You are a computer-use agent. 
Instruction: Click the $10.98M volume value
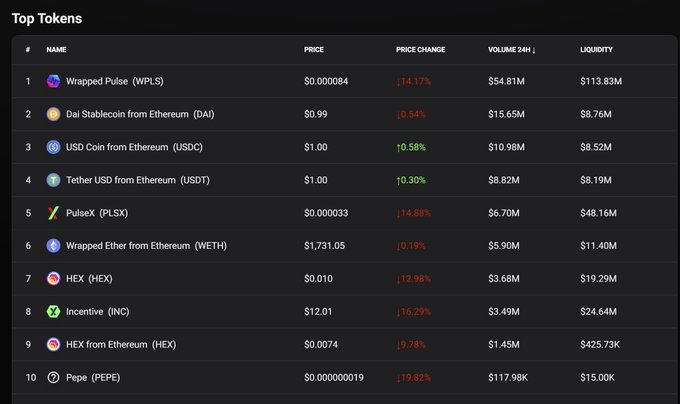tap(507, 147)
